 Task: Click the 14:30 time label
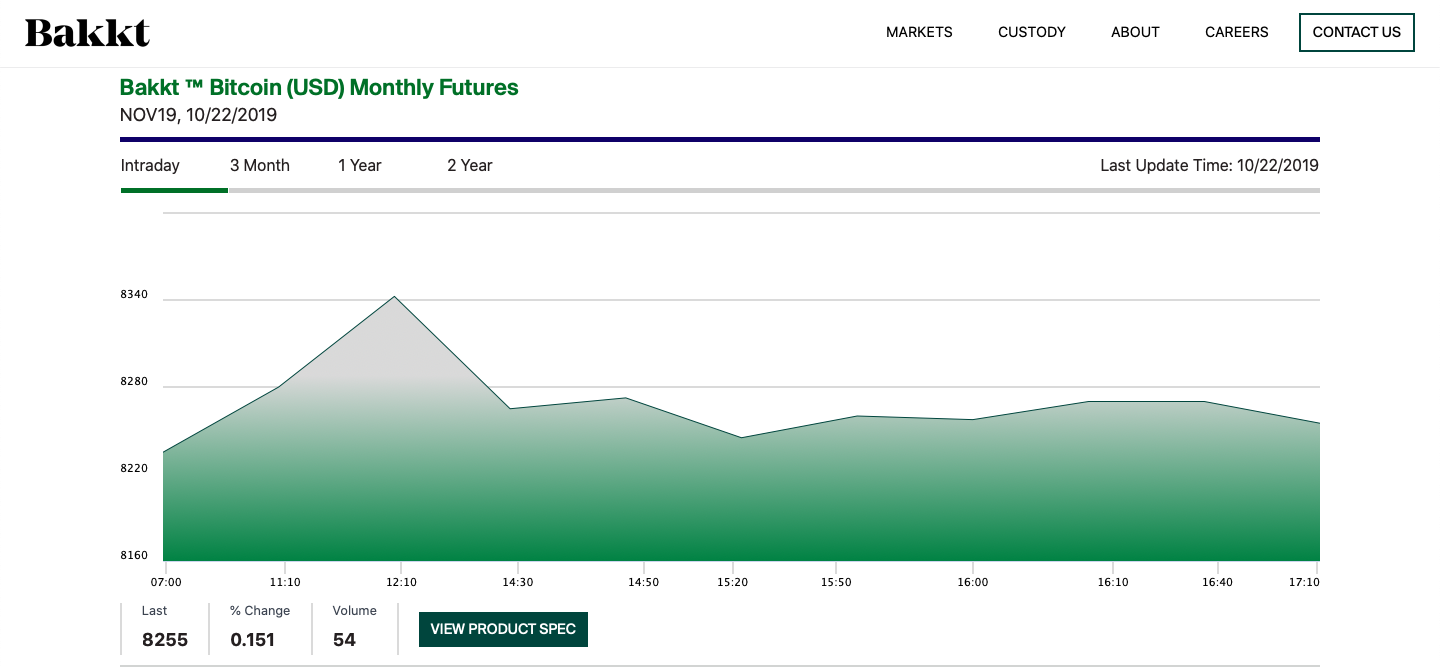(517, 582)
